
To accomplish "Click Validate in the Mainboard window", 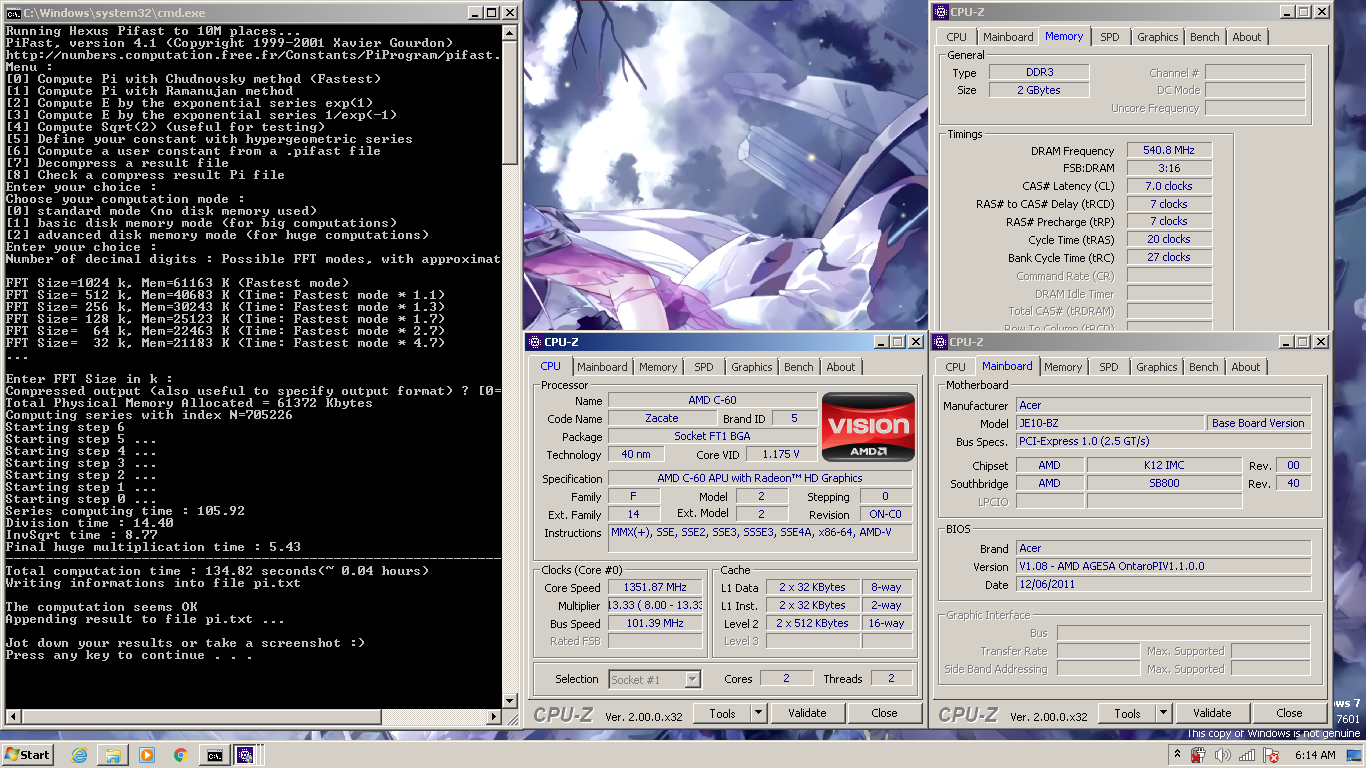I will click(1212, 713).
